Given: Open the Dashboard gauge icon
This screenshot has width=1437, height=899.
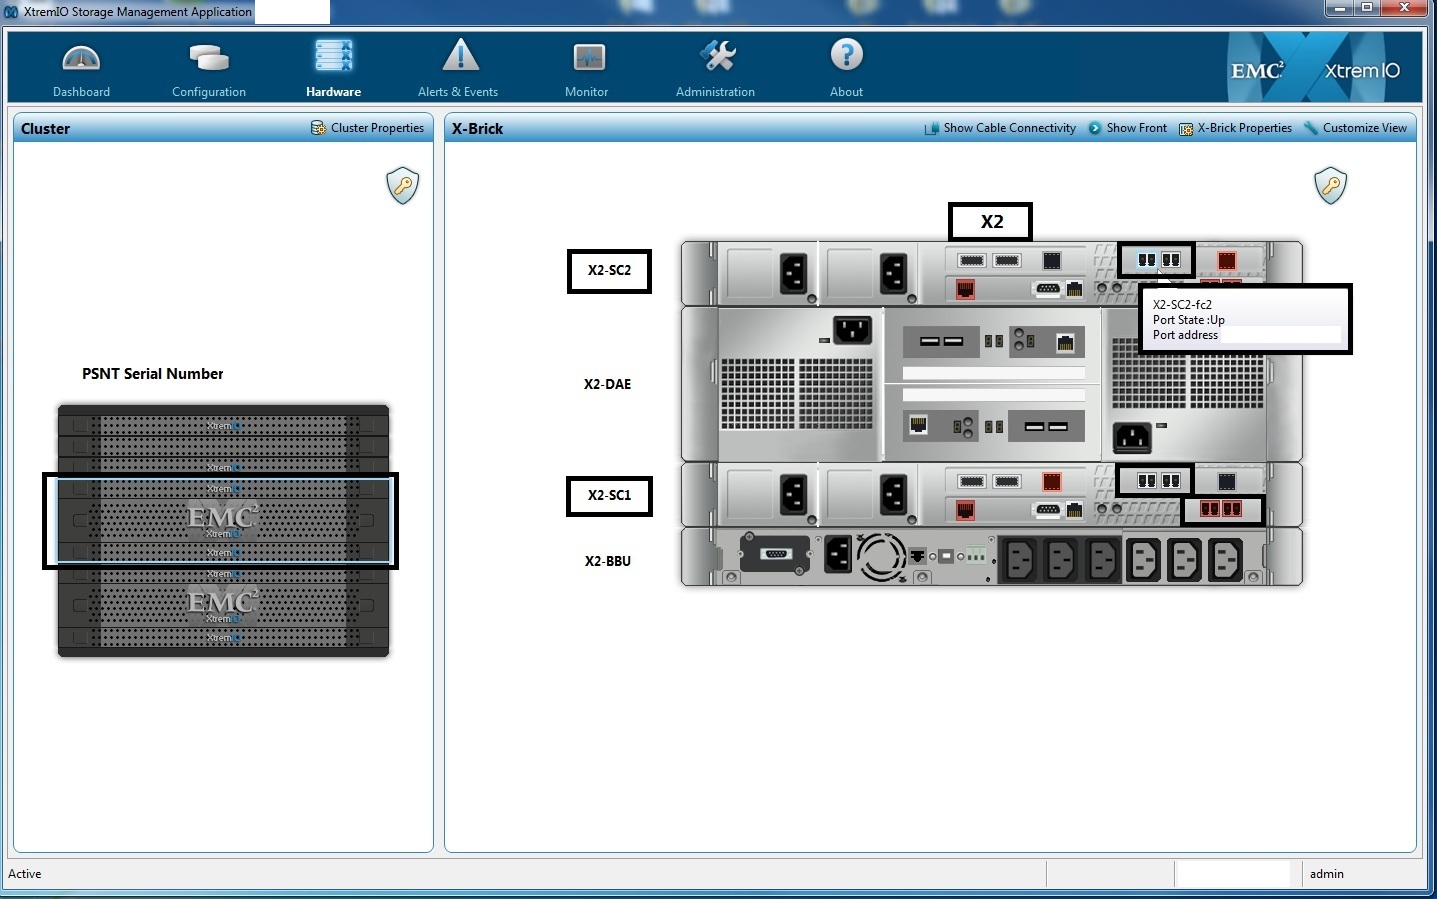Looking at the screenshot, I should pyautogui.click(x=81, y=60).
